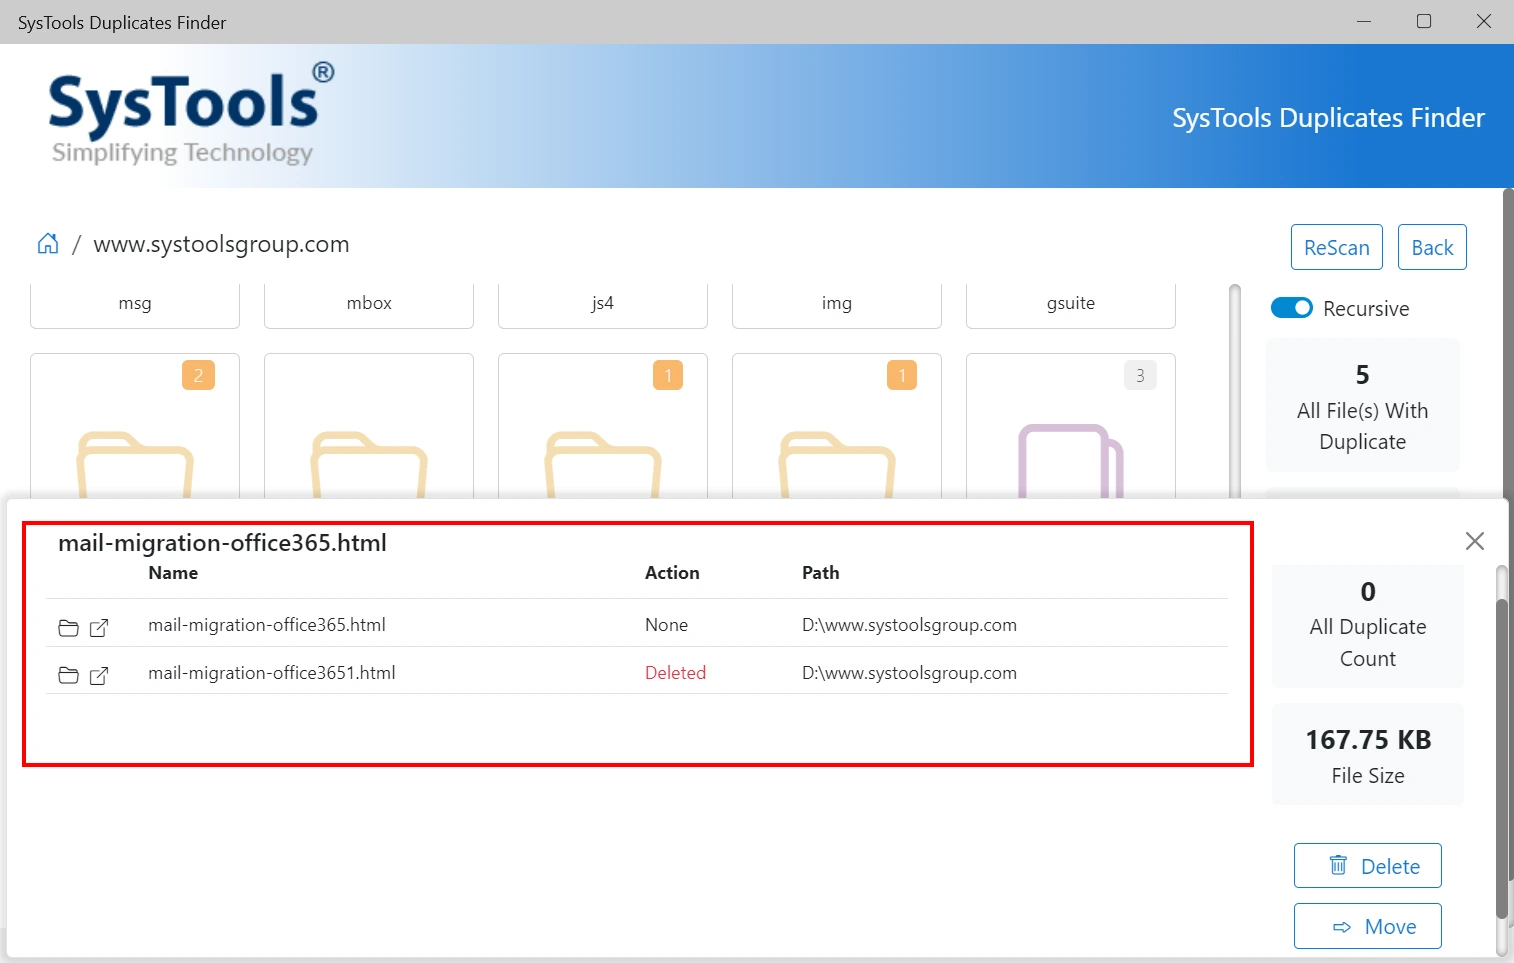Move the selected duplicates
Screen dimensions: 1514x963
1368,926
